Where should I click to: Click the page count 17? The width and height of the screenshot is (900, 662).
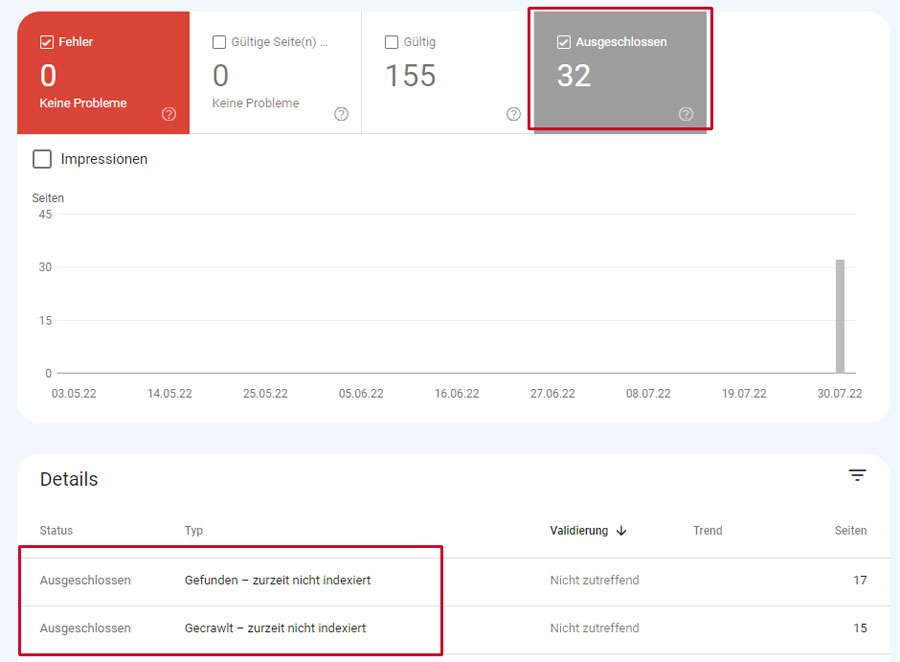[x=860, y=580]
